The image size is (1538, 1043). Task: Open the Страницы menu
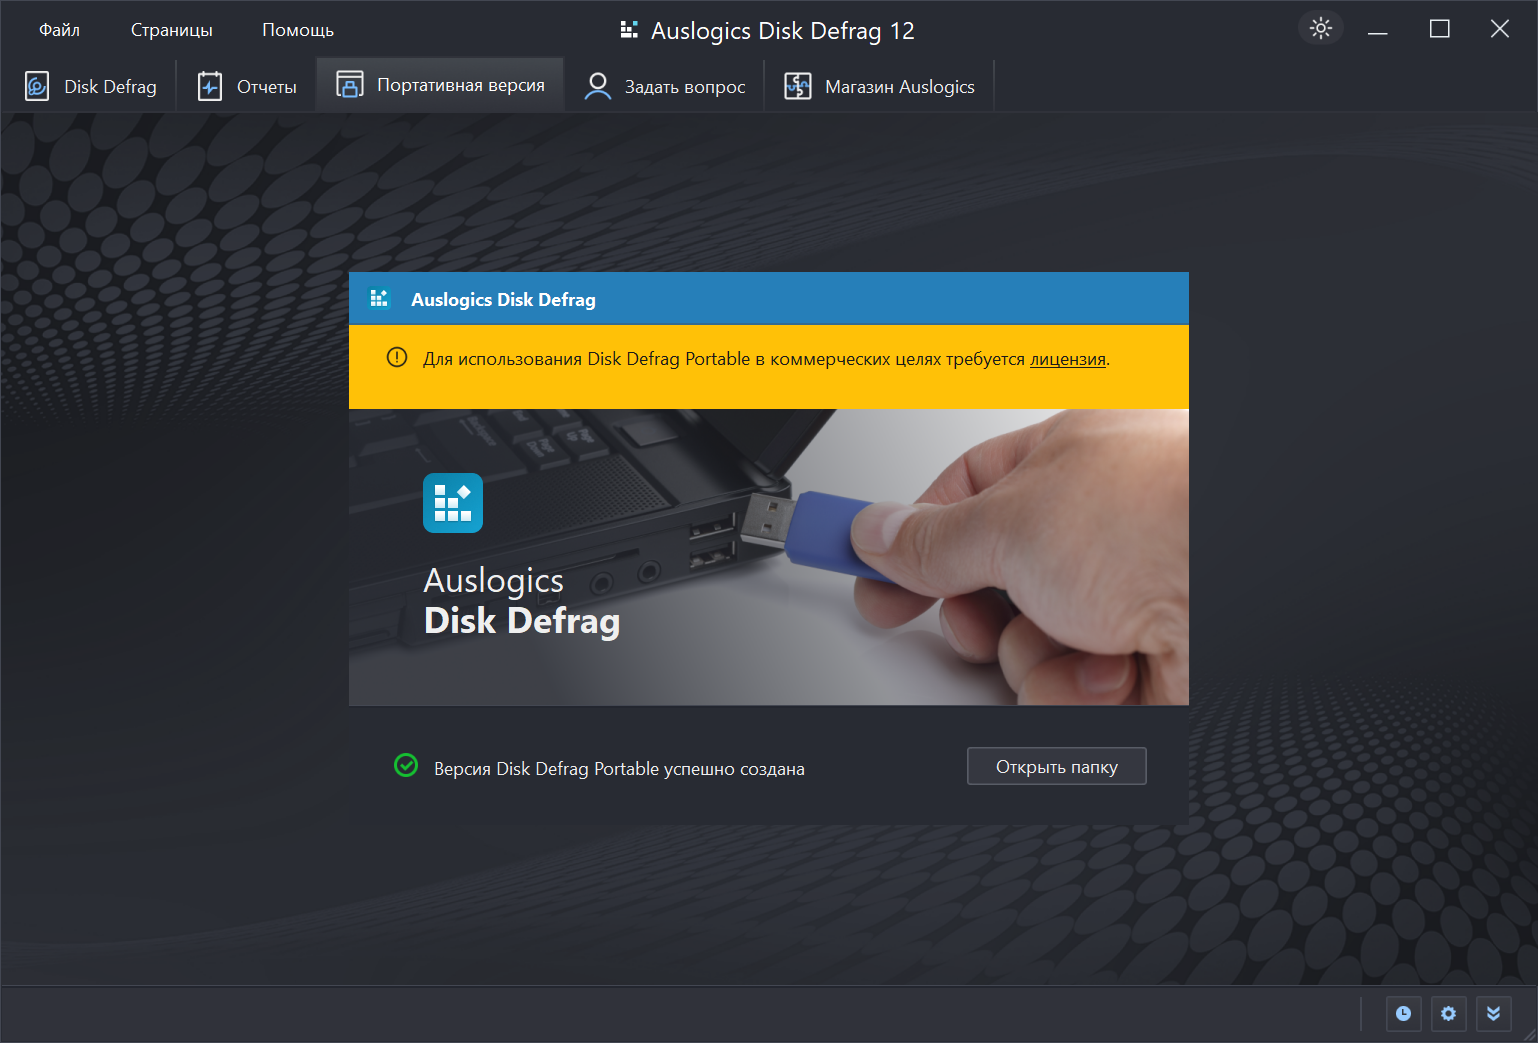coord(172,30)
